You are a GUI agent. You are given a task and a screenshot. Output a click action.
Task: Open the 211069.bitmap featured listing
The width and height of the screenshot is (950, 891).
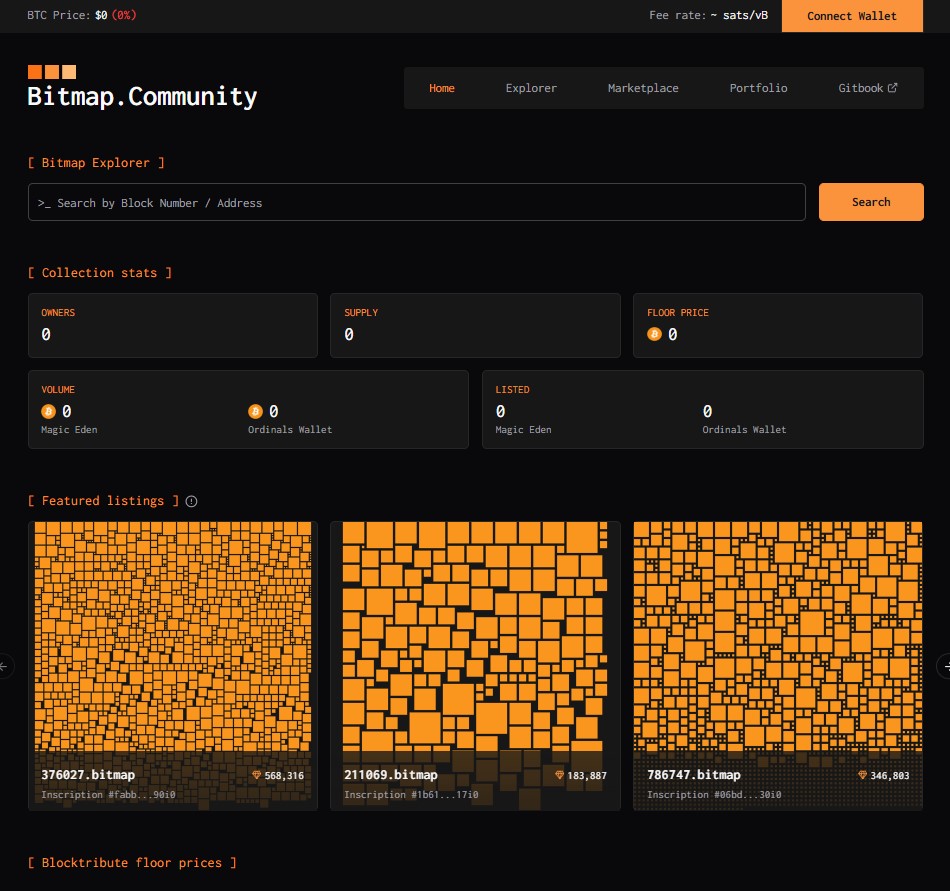[475, 666]
